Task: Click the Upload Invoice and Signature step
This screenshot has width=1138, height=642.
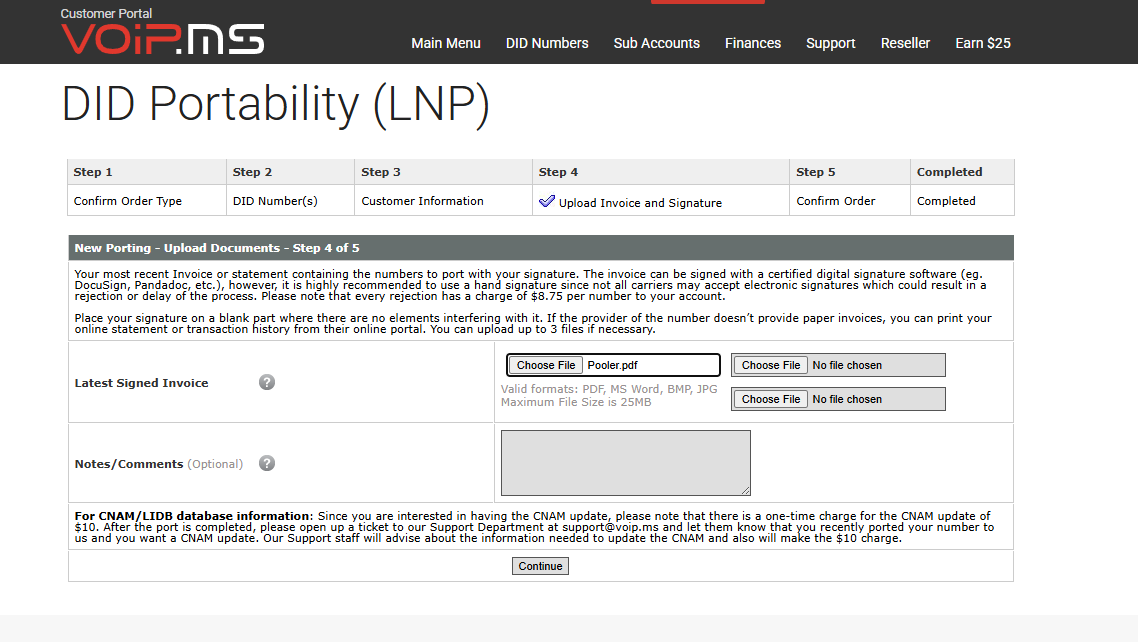Action: 640,203
